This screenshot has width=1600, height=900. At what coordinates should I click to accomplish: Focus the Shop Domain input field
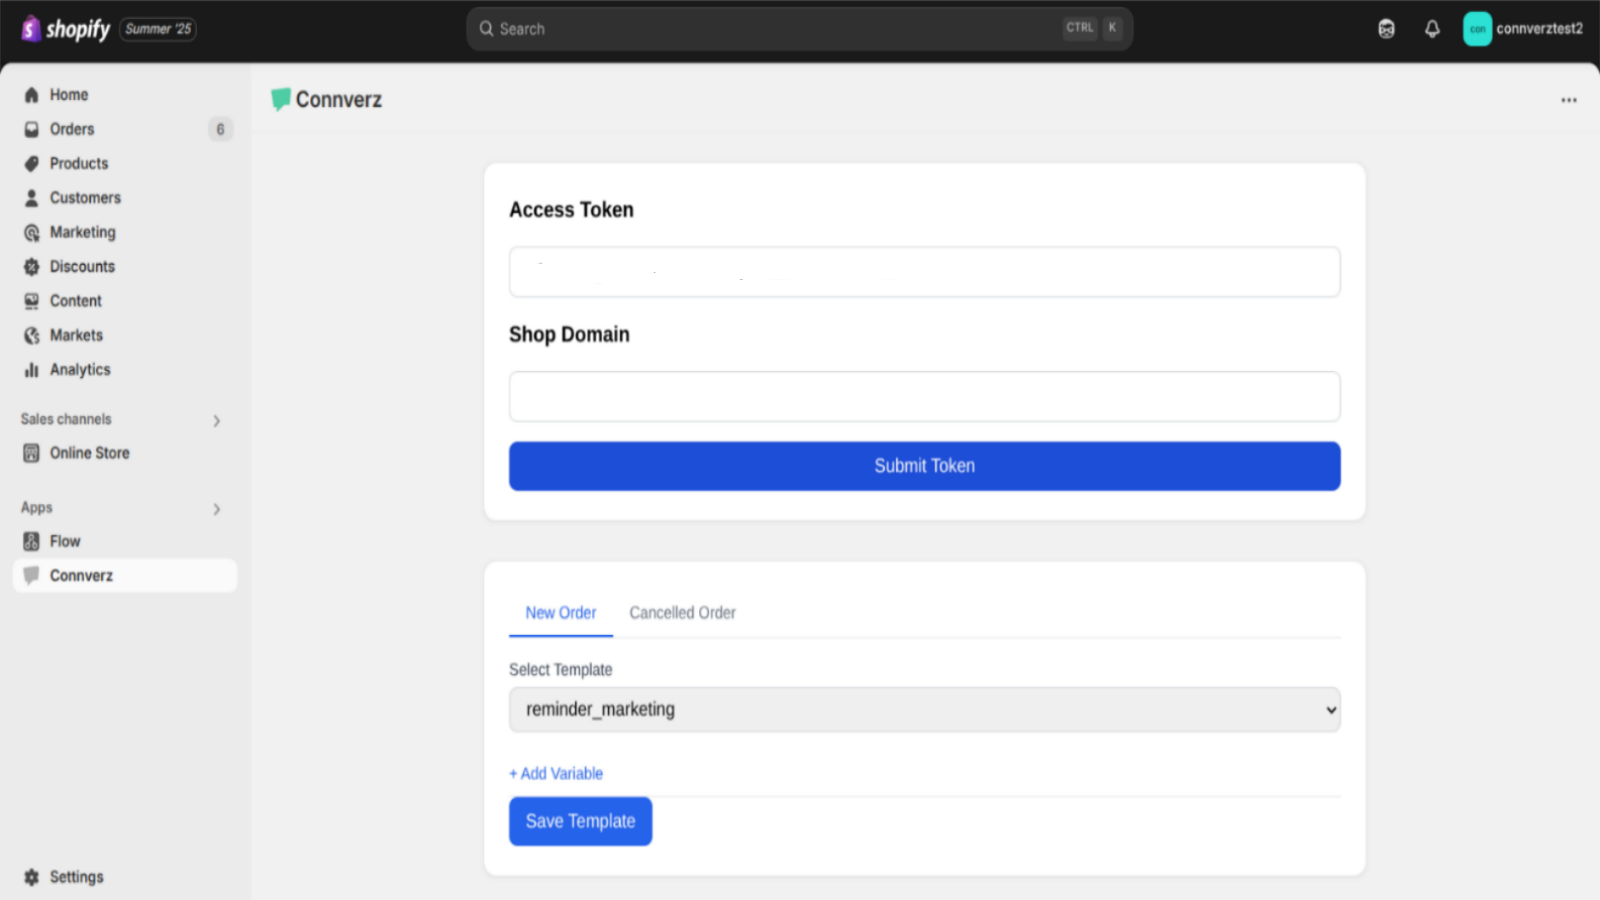[924, 397]
